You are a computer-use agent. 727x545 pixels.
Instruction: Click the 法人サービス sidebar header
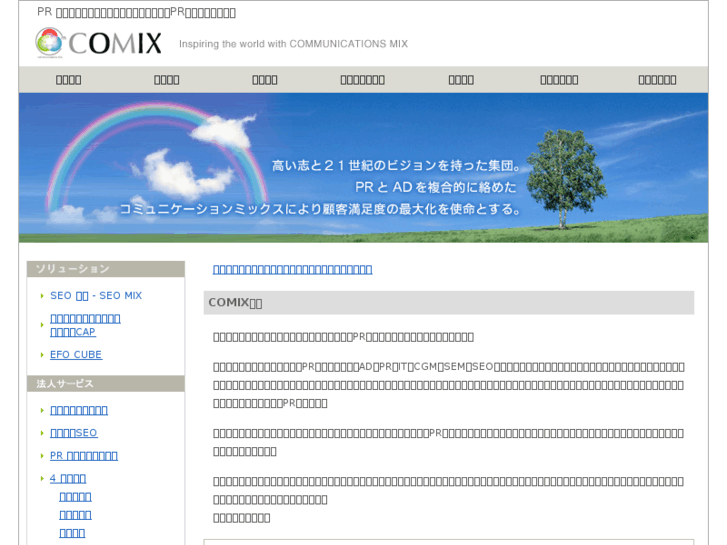click(x=106, y=384)
